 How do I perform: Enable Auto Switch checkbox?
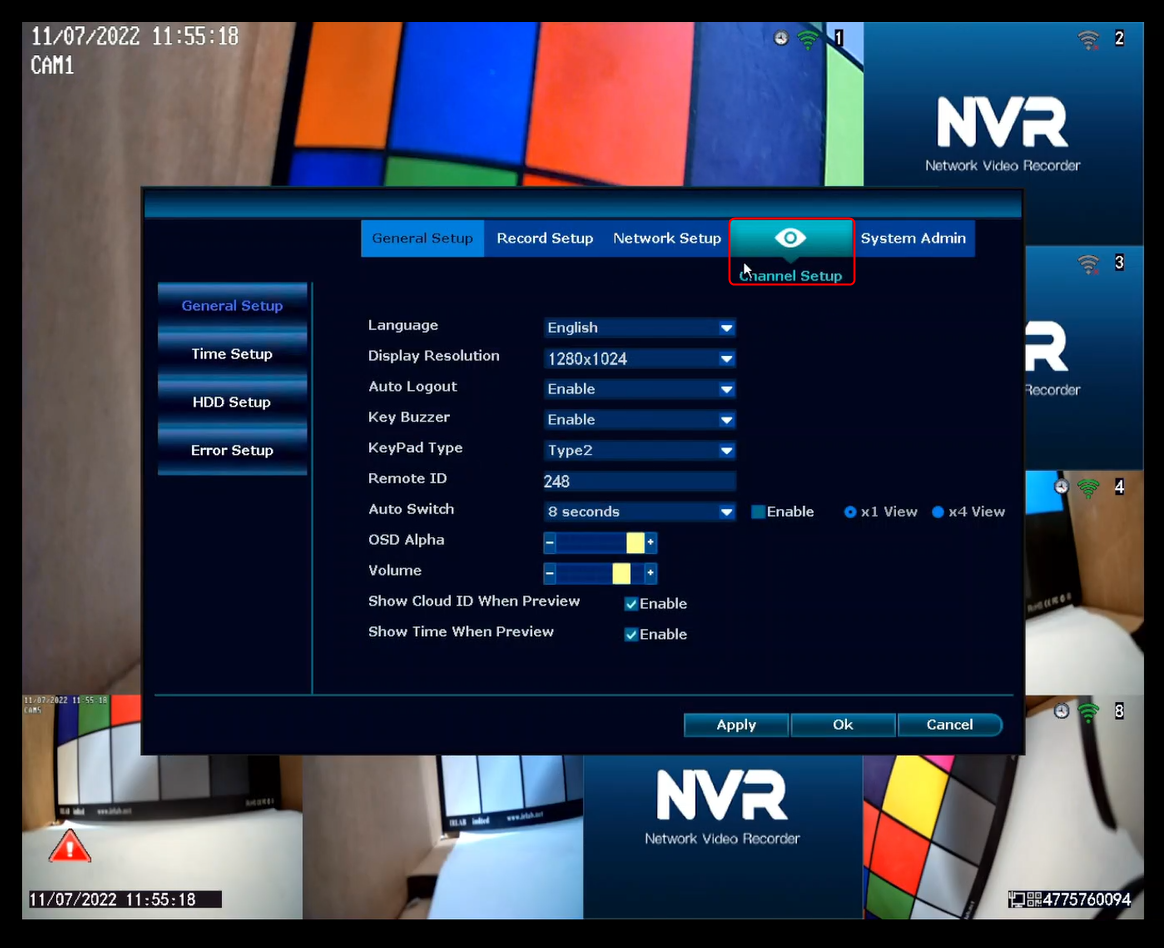[x=758, y=511]
